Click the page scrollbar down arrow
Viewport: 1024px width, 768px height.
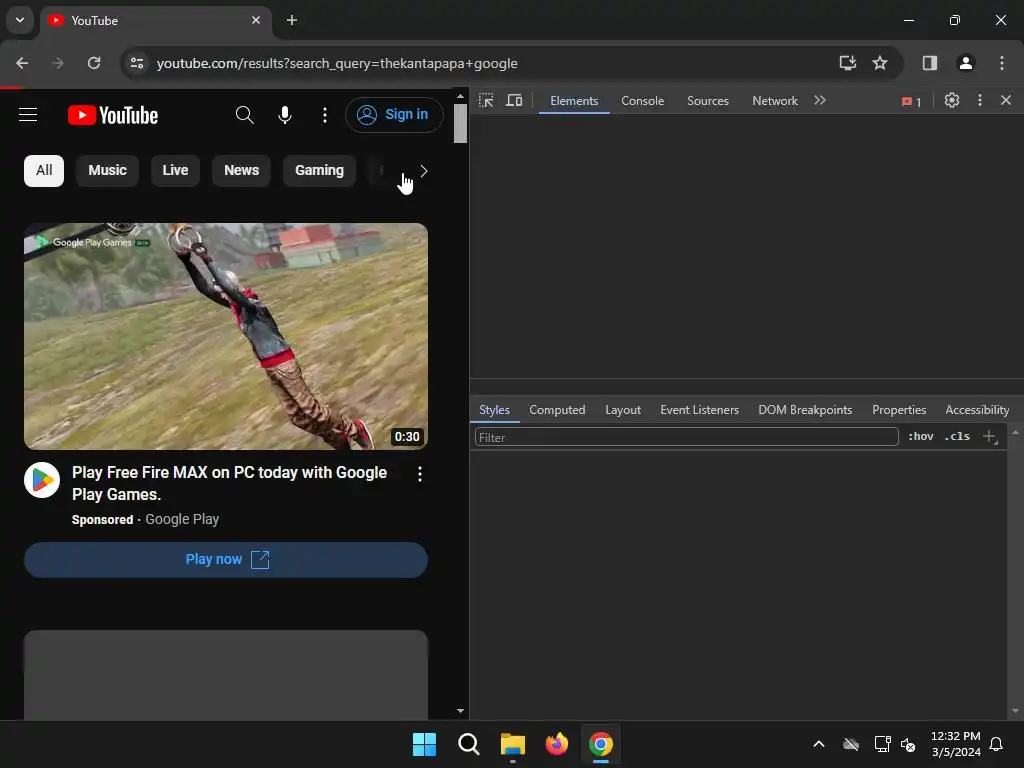(x=460, y=711)
